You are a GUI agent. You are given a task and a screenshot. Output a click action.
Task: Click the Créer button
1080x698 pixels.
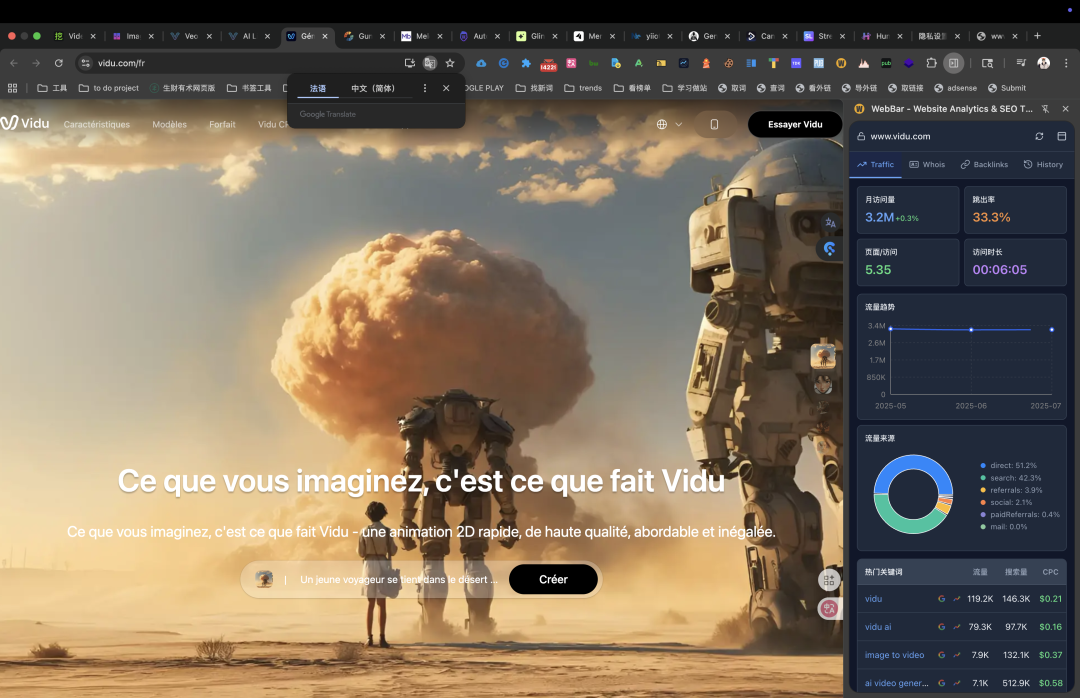(x=553, y=579)
